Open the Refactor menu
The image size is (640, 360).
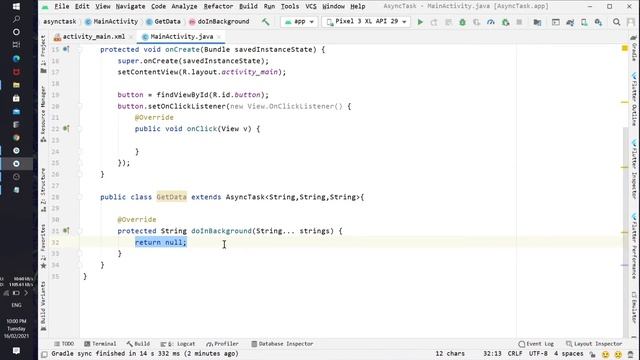point(218,7)
